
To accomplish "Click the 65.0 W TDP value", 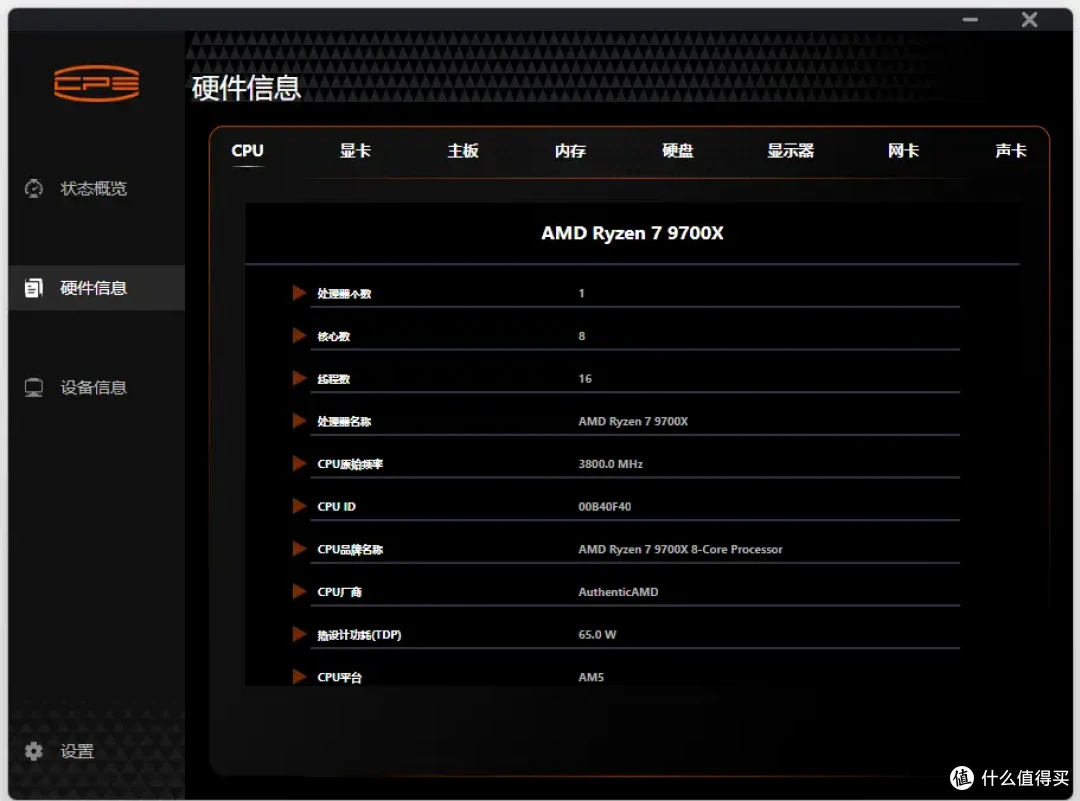I will (x=597, y=634).
